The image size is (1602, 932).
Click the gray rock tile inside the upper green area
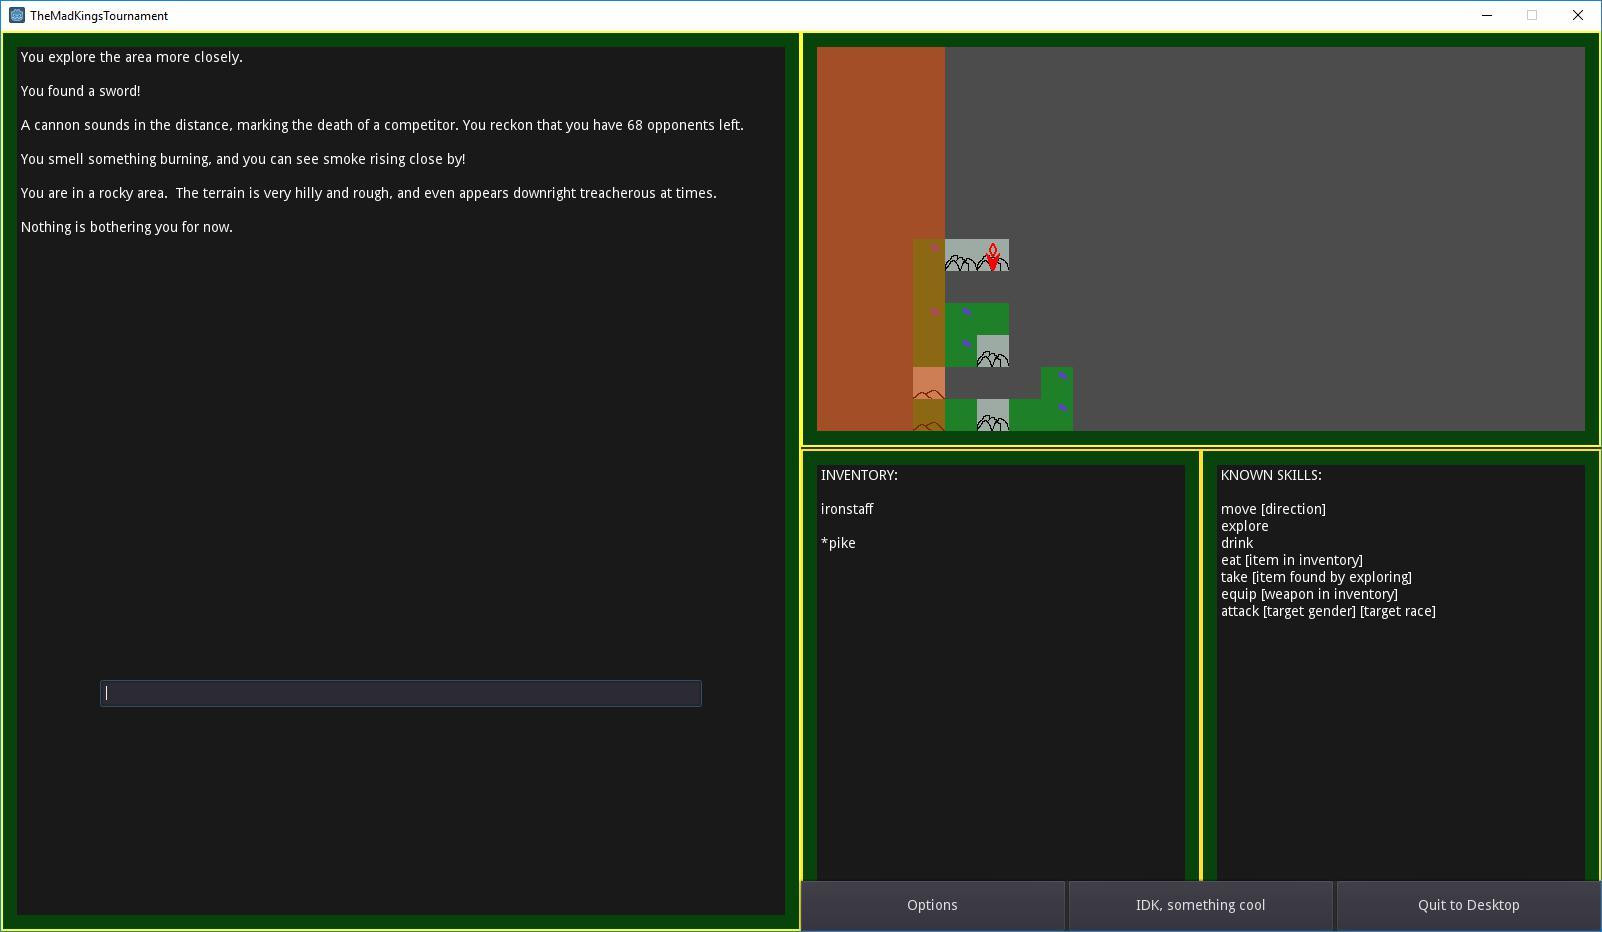point(993,351)
